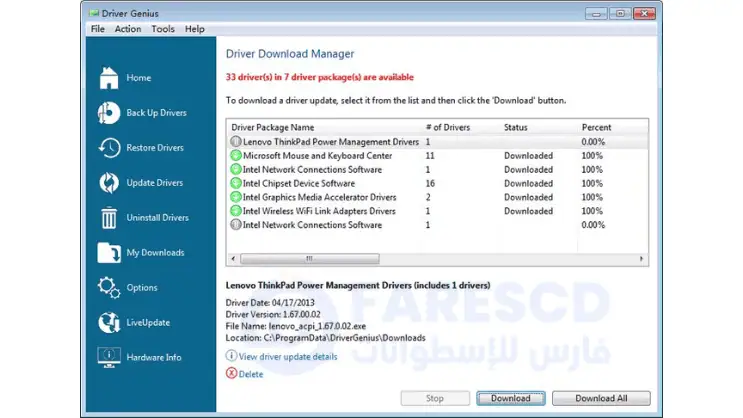The width and height of the screenshot is (743, 418).
Task: Open the File menu
Action: click(x=97, y=29)
